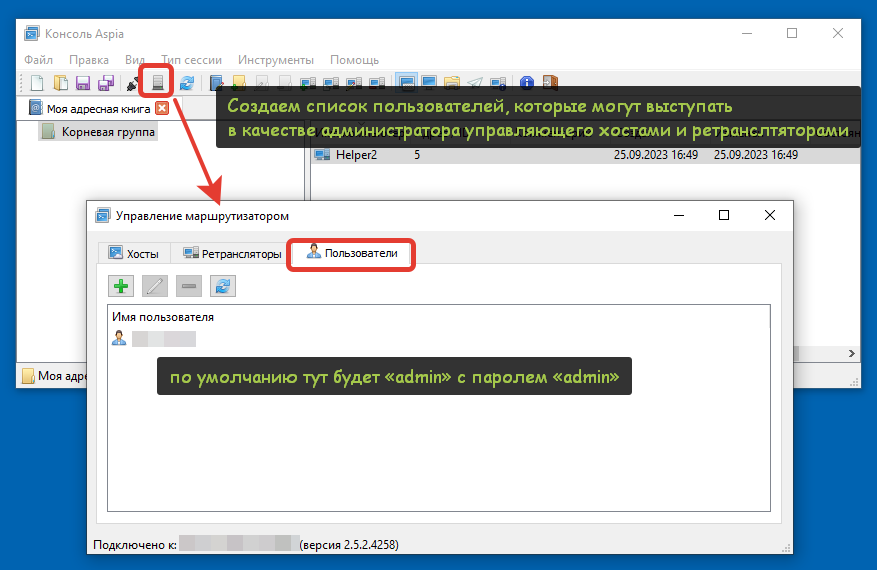Select Корневая группа in the tree
The height and width of the screenshot is (570, 877).
(109, 132)
